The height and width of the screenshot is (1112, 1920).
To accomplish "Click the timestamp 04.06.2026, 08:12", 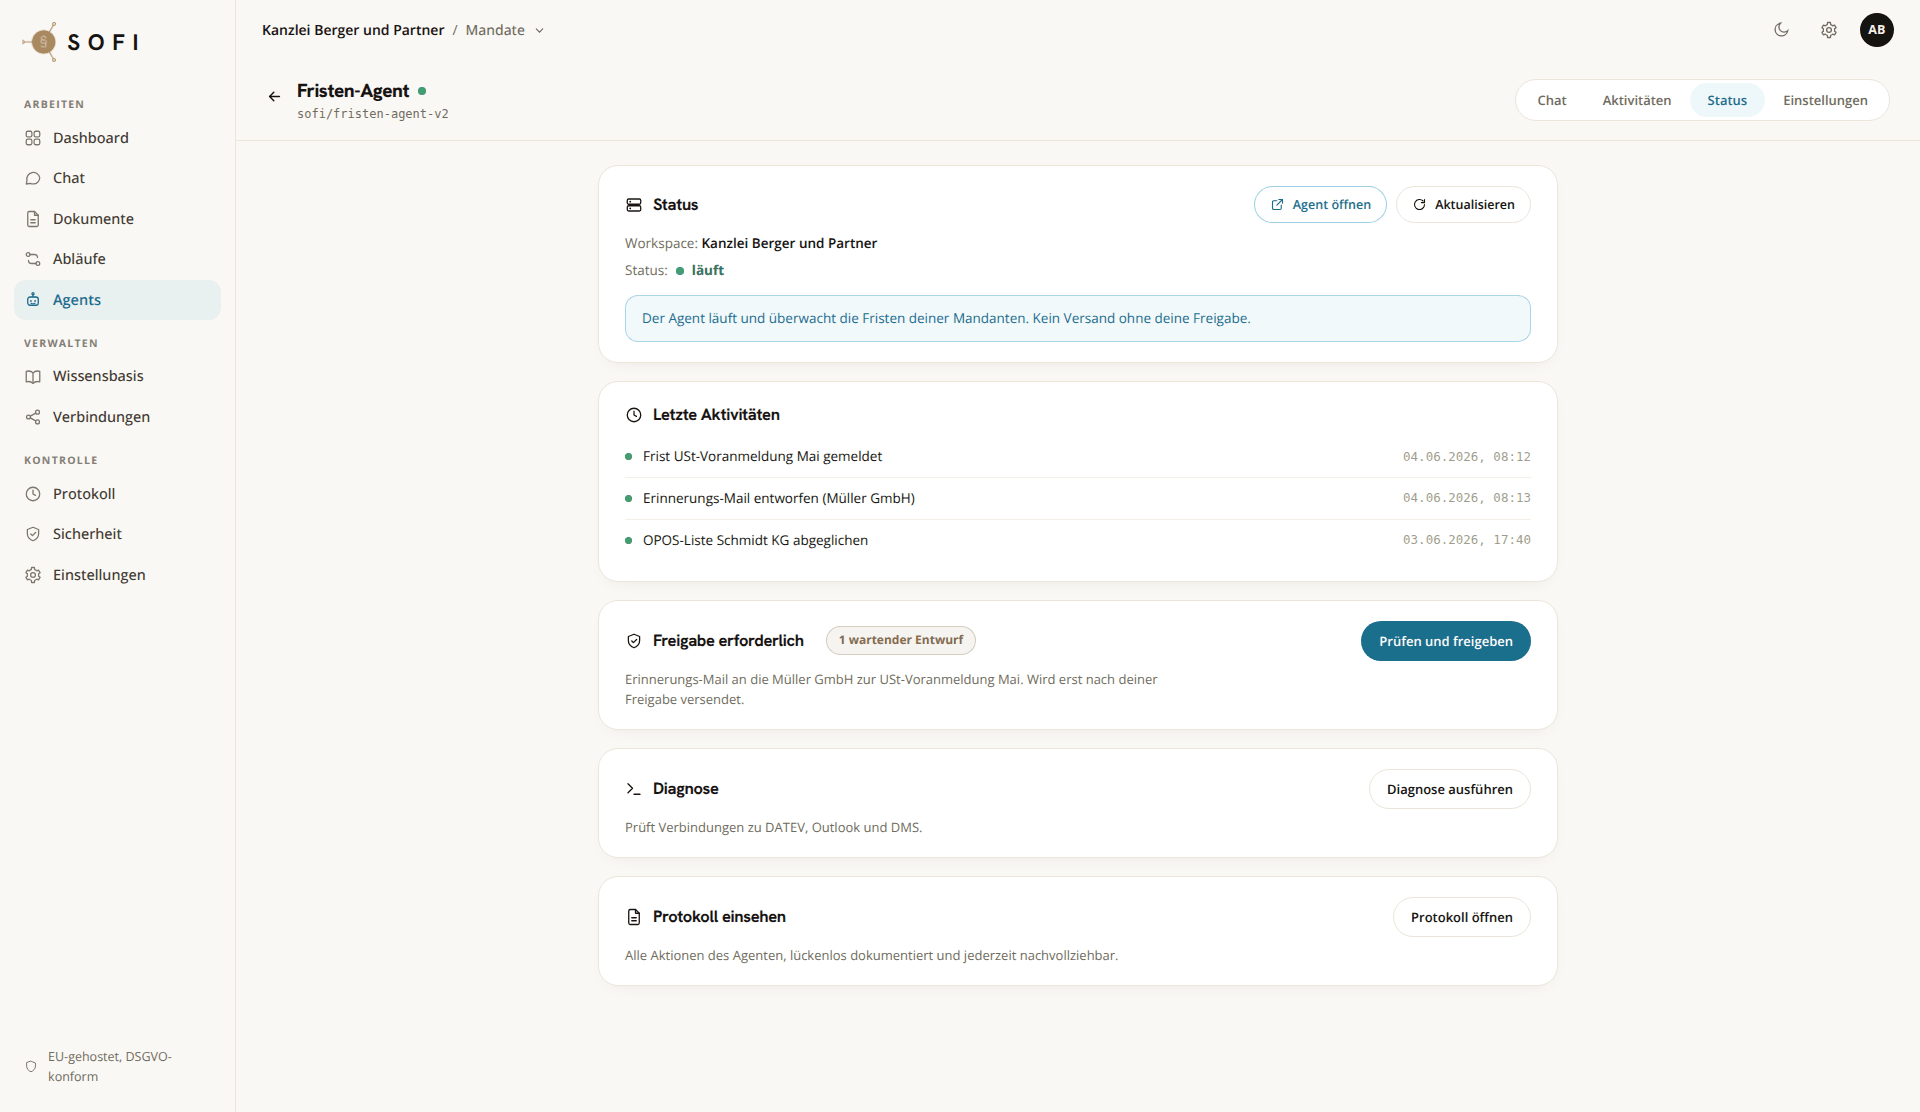I will click(x=1466, y=457).
